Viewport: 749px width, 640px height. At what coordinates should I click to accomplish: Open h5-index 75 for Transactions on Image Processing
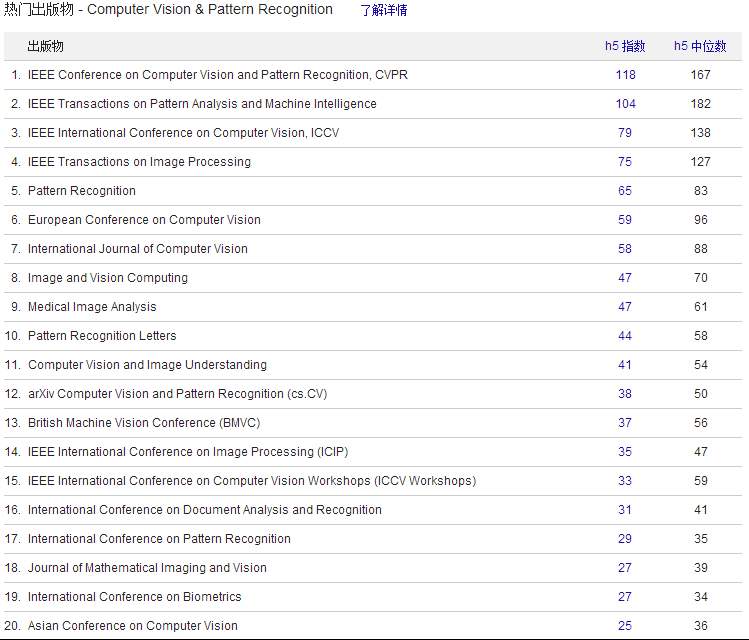tap(625, 162)
